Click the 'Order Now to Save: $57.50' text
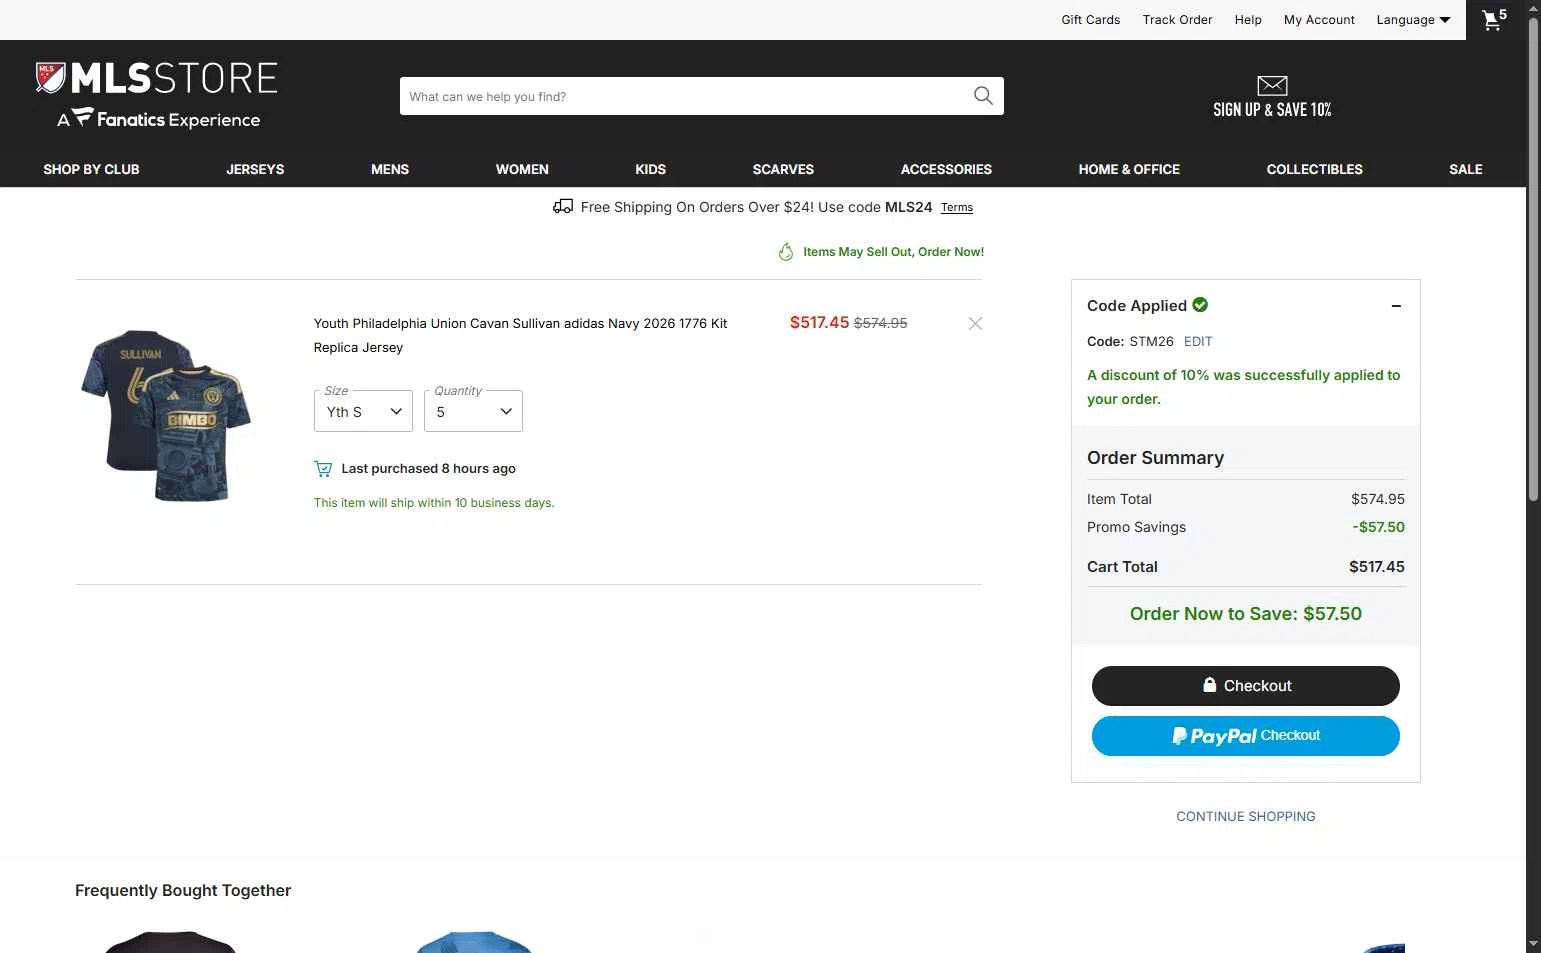The height and width of the screenshot is (953, 1541). (x=1246, y=614)
